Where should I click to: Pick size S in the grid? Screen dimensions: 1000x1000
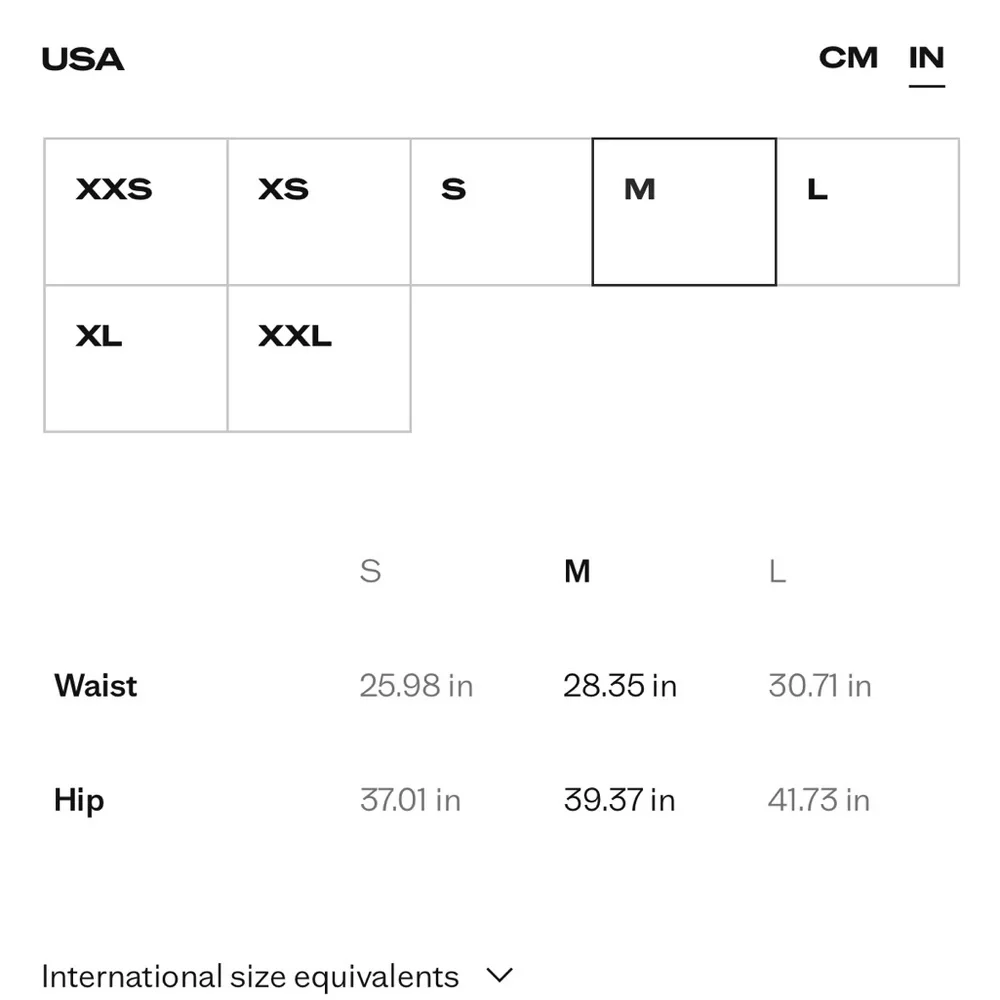[x=501, y=212]
